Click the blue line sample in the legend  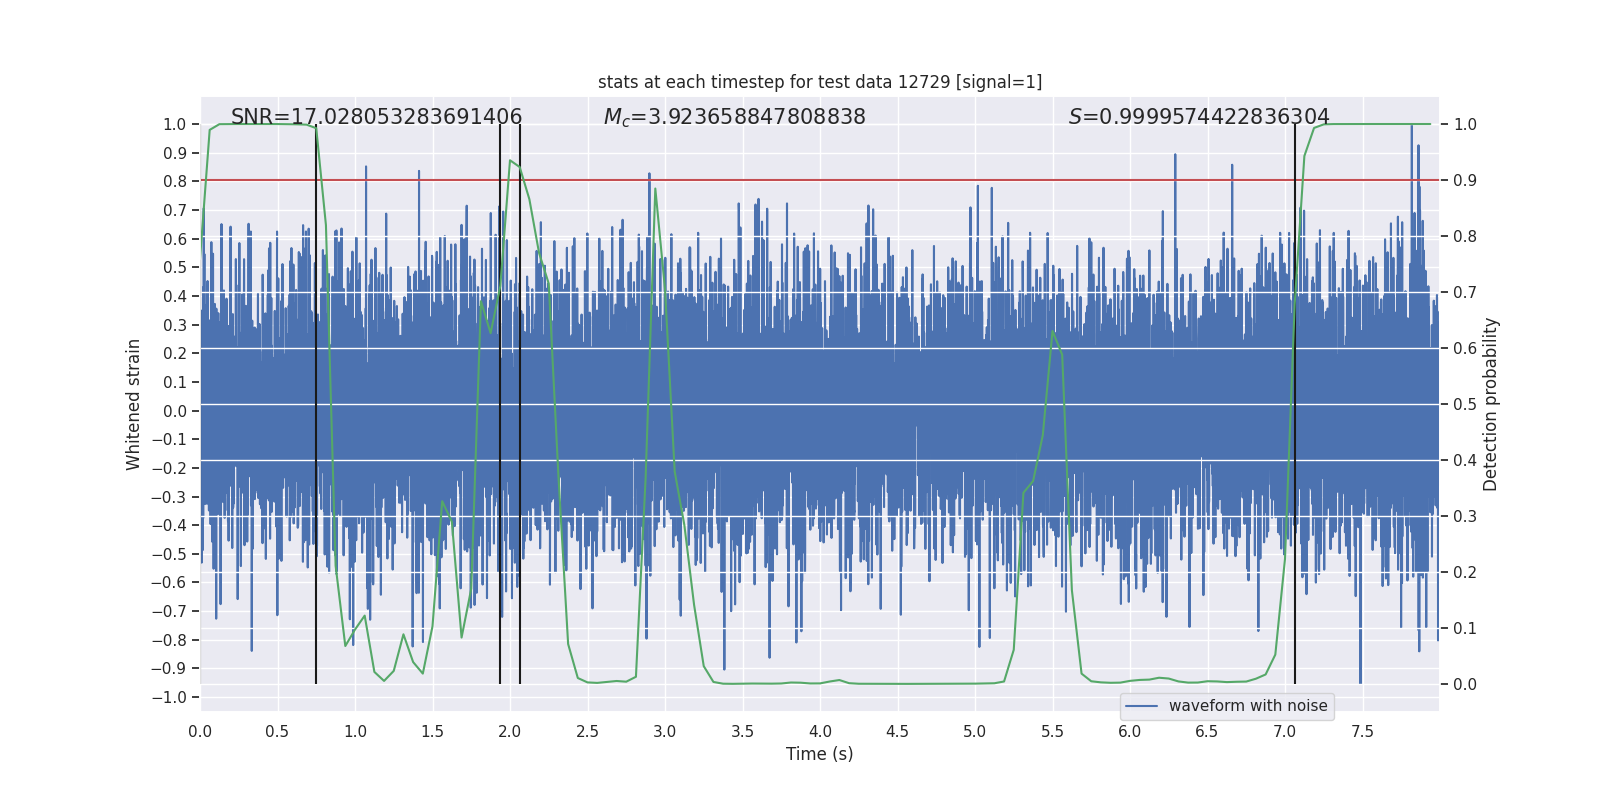pyautogui.click(x=1142, y=706)
